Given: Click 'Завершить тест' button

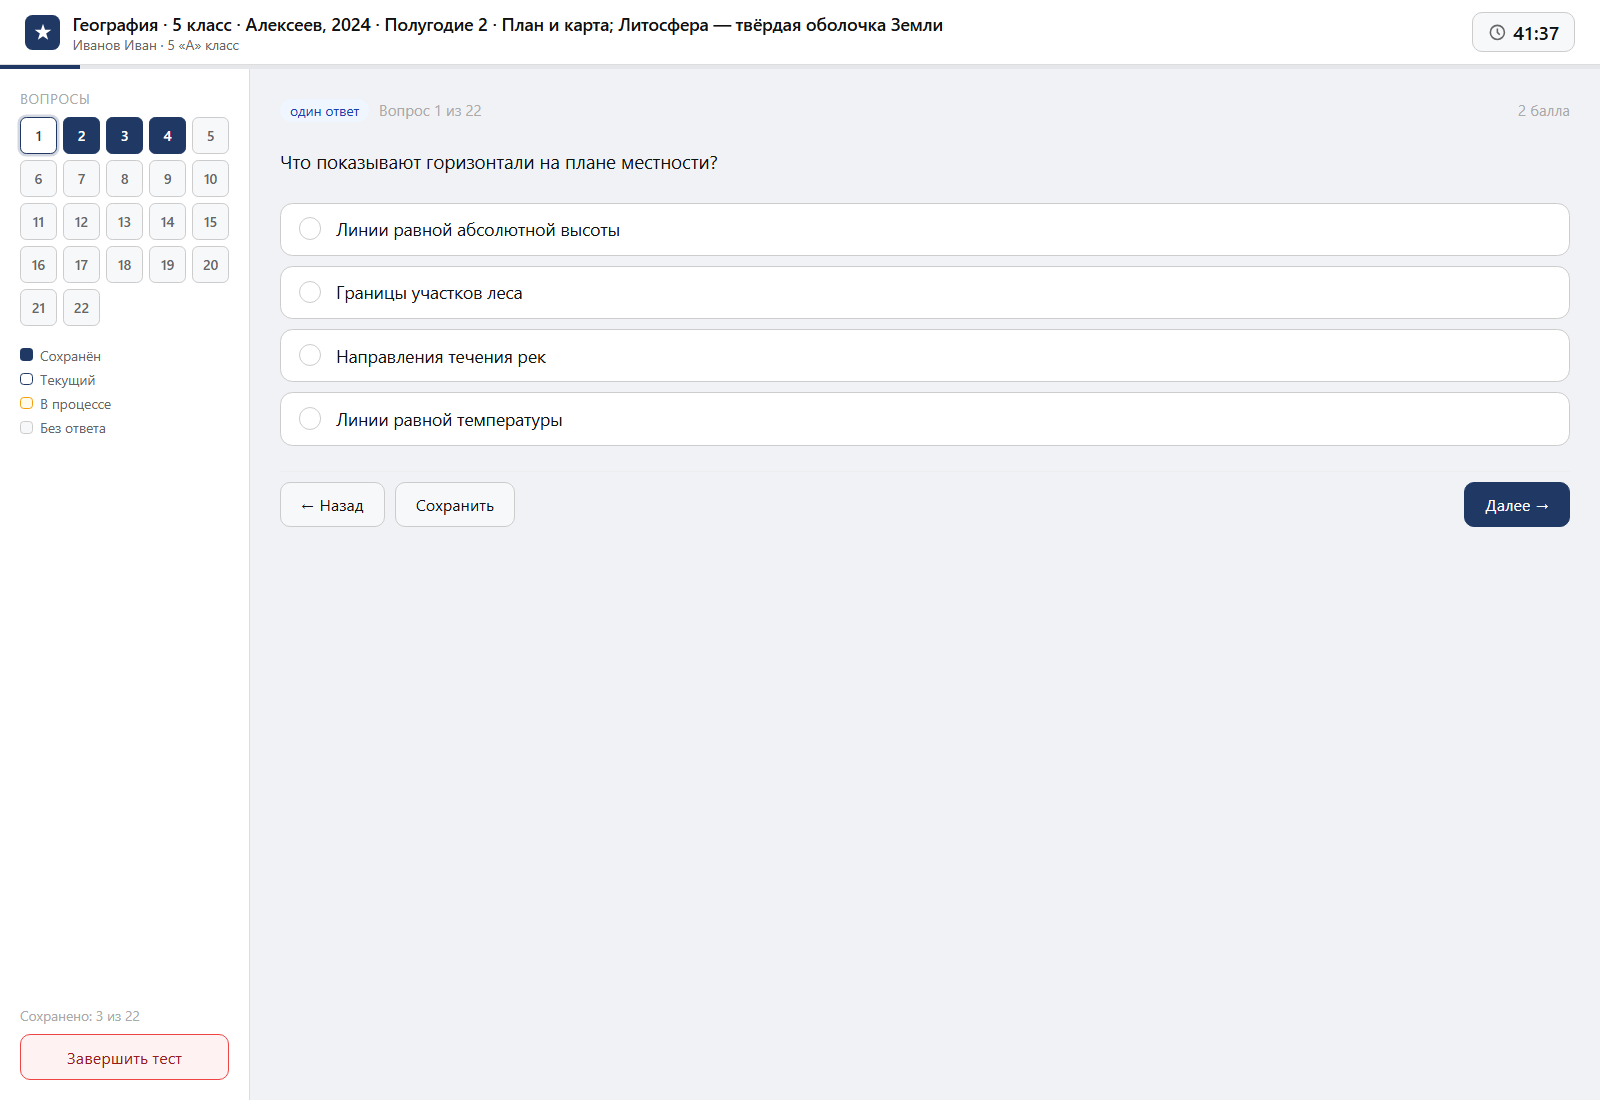Looking at the screenshot, I should click(x=124, y=1057).
